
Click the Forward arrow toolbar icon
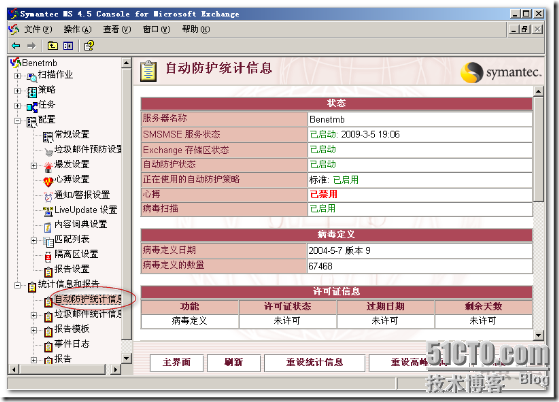coord(31,46)
